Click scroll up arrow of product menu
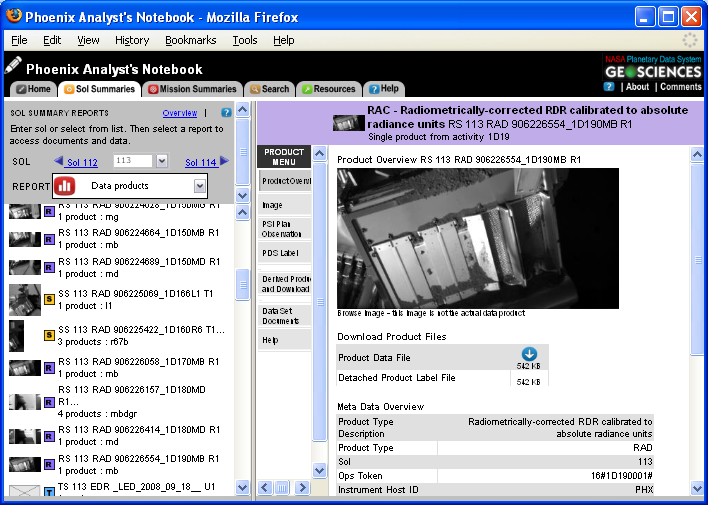The height and width of the screenshot is (505, 708). pos(319,154)
